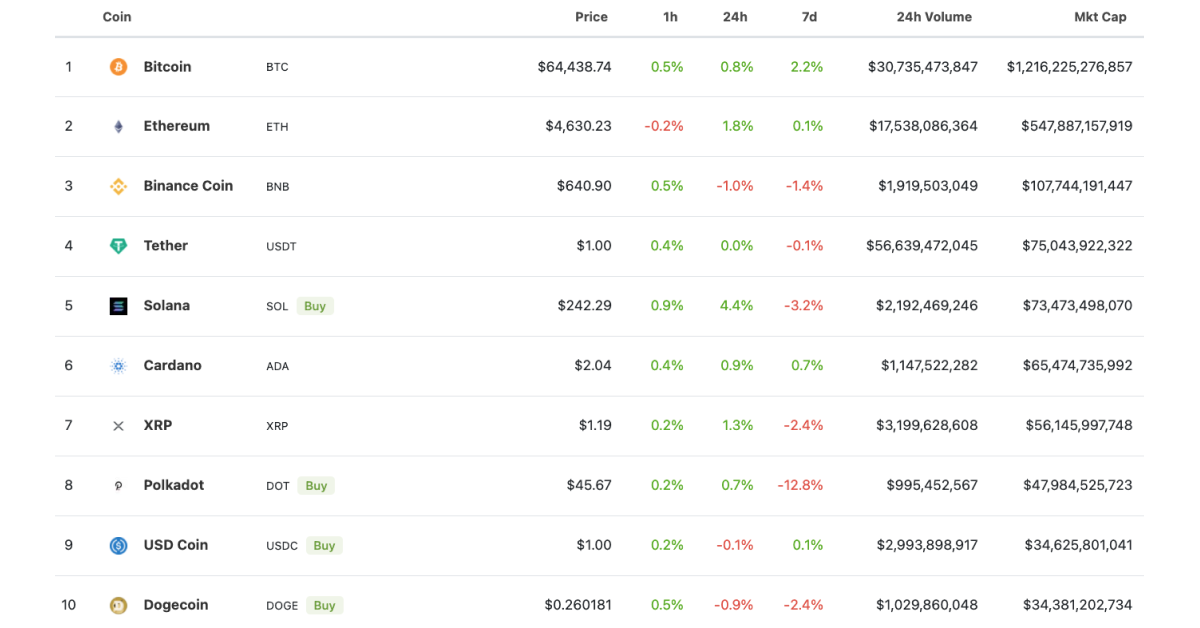
Task: Click XRP 24h volume $3,199,628,608
Action: pos(927,425)
